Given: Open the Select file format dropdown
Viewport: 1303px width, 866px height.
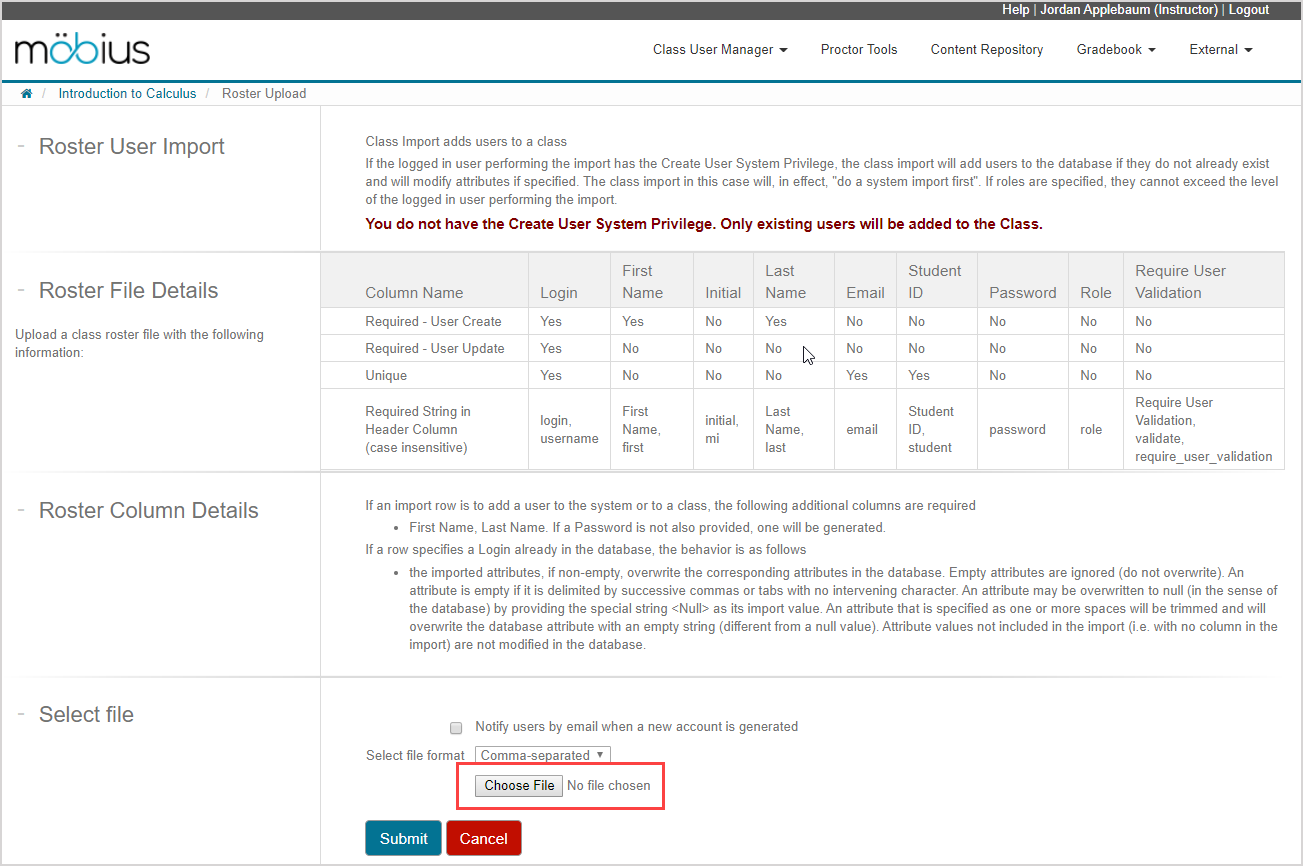Looking at the screenshot, I should tap(542, 756).
